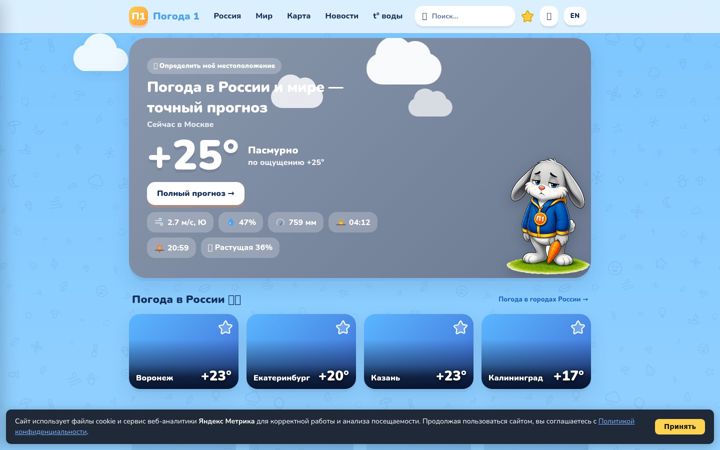Screen dimensions: 720x450
Task: Open the t° воды section
Action: [388, 16]
